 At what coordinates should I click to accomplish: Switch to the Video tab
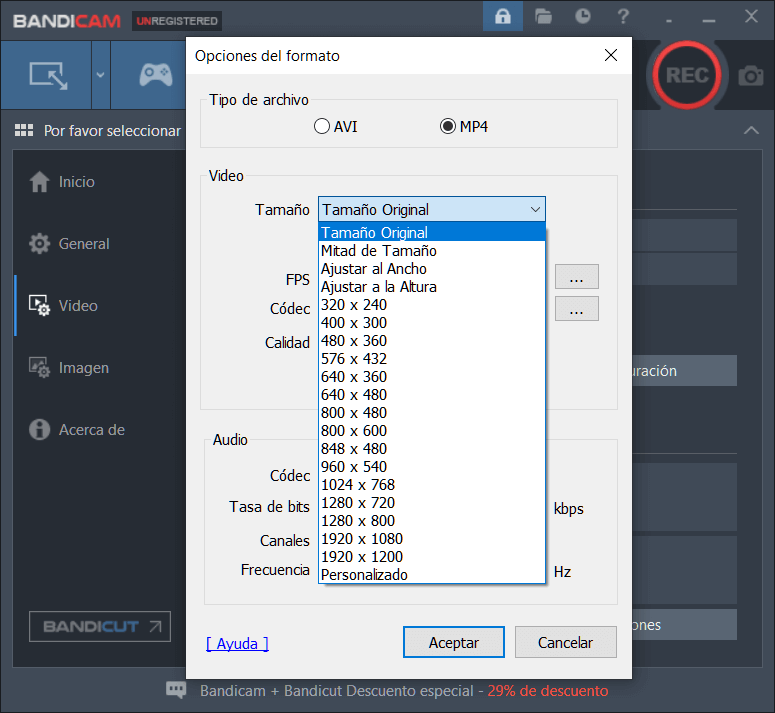pyautogui.click(x=63, y=305)
